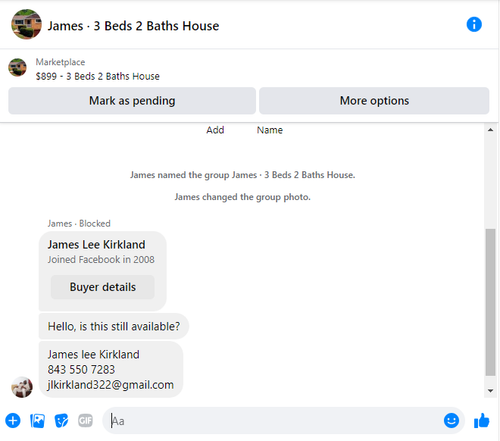Open the GIF picker
Image resolution: width=500 pixels, height=441 pixels.
click(x=85, y=421)
